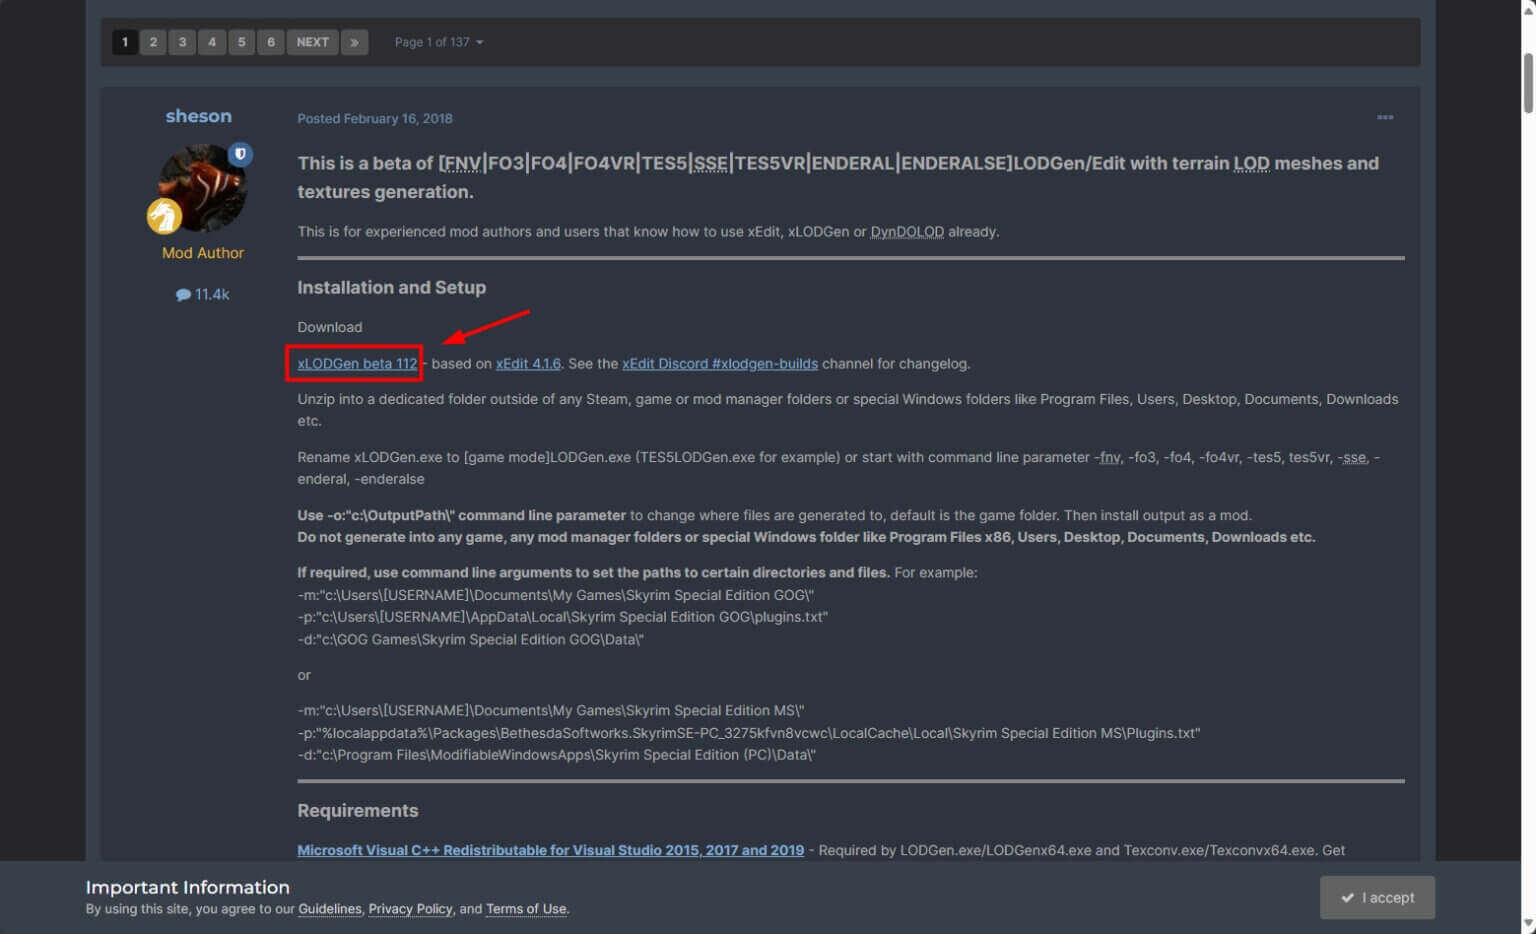Jump to page 3
Image resolution: width=1536 pixels, height=934 pixels.
(182, 42)
